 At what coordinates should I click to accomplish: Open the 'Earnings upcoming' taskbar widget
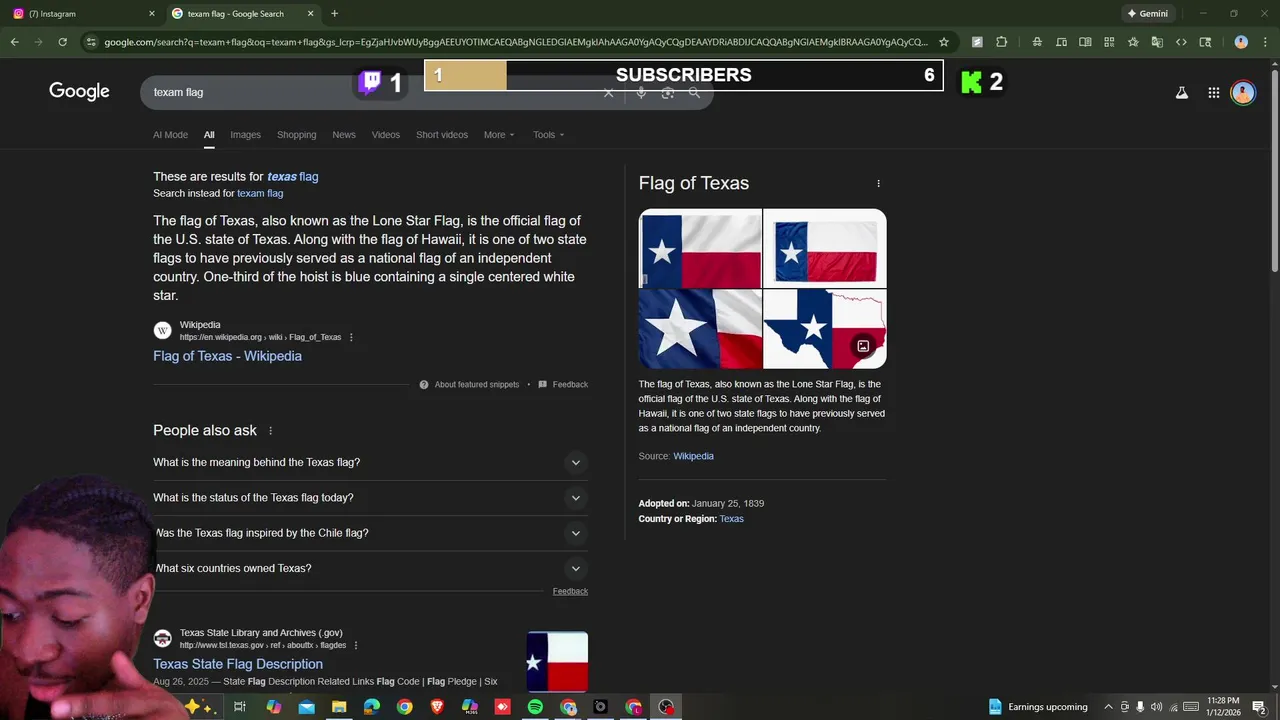pyautogui.click(x=1038, y=707)
